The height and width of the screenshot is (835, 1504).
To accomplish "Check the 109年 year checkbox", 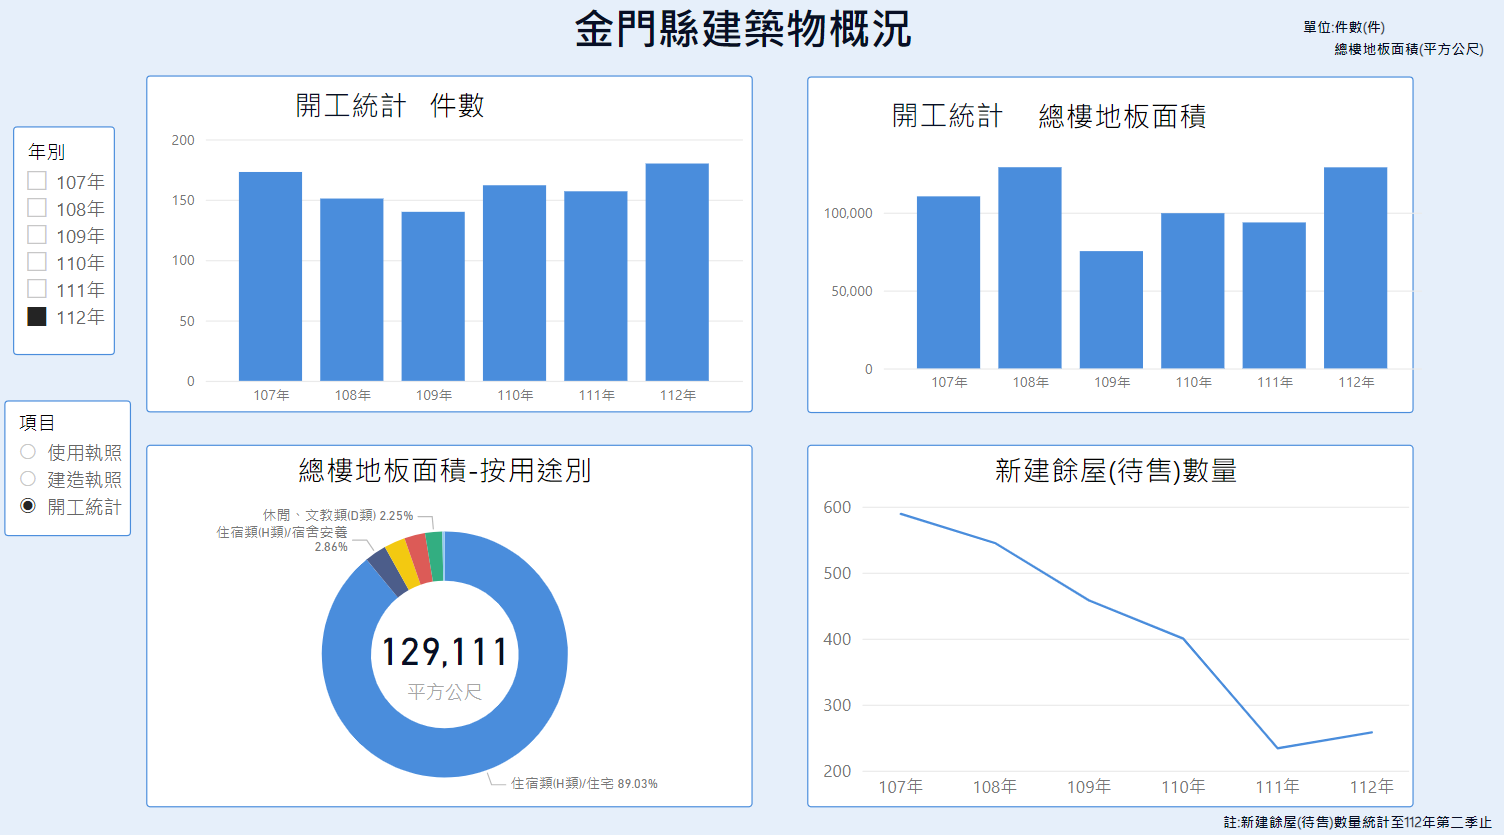I will 37,235.
